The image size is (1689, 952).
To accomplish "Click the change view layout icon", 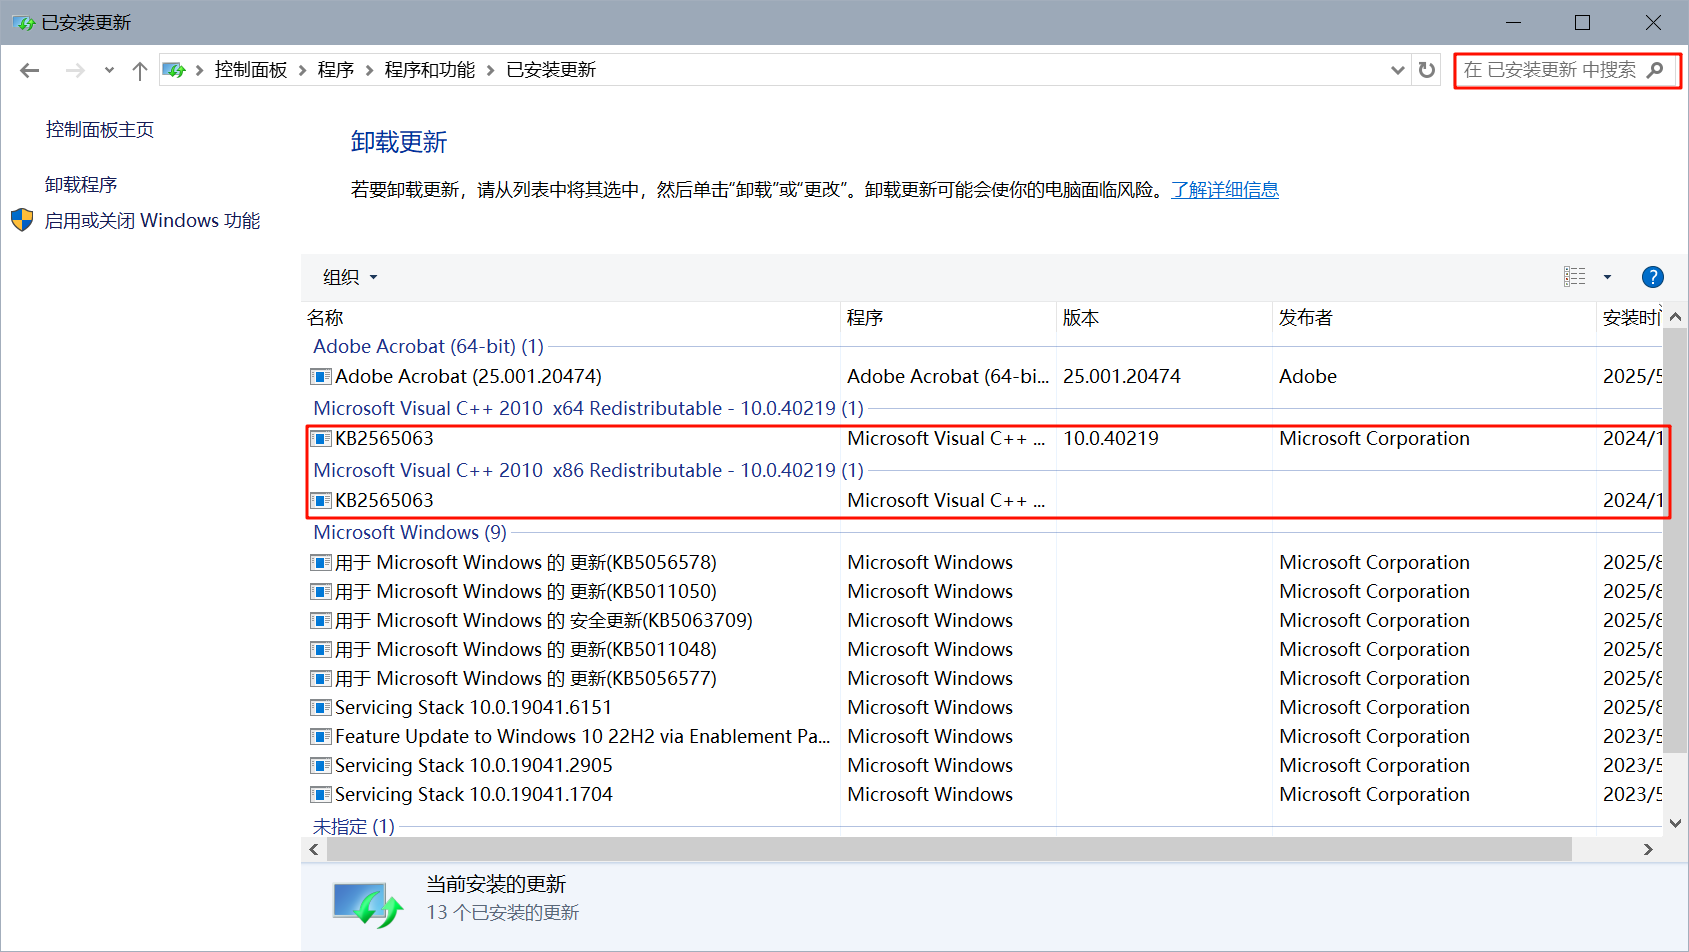I will click(1575, 277).
